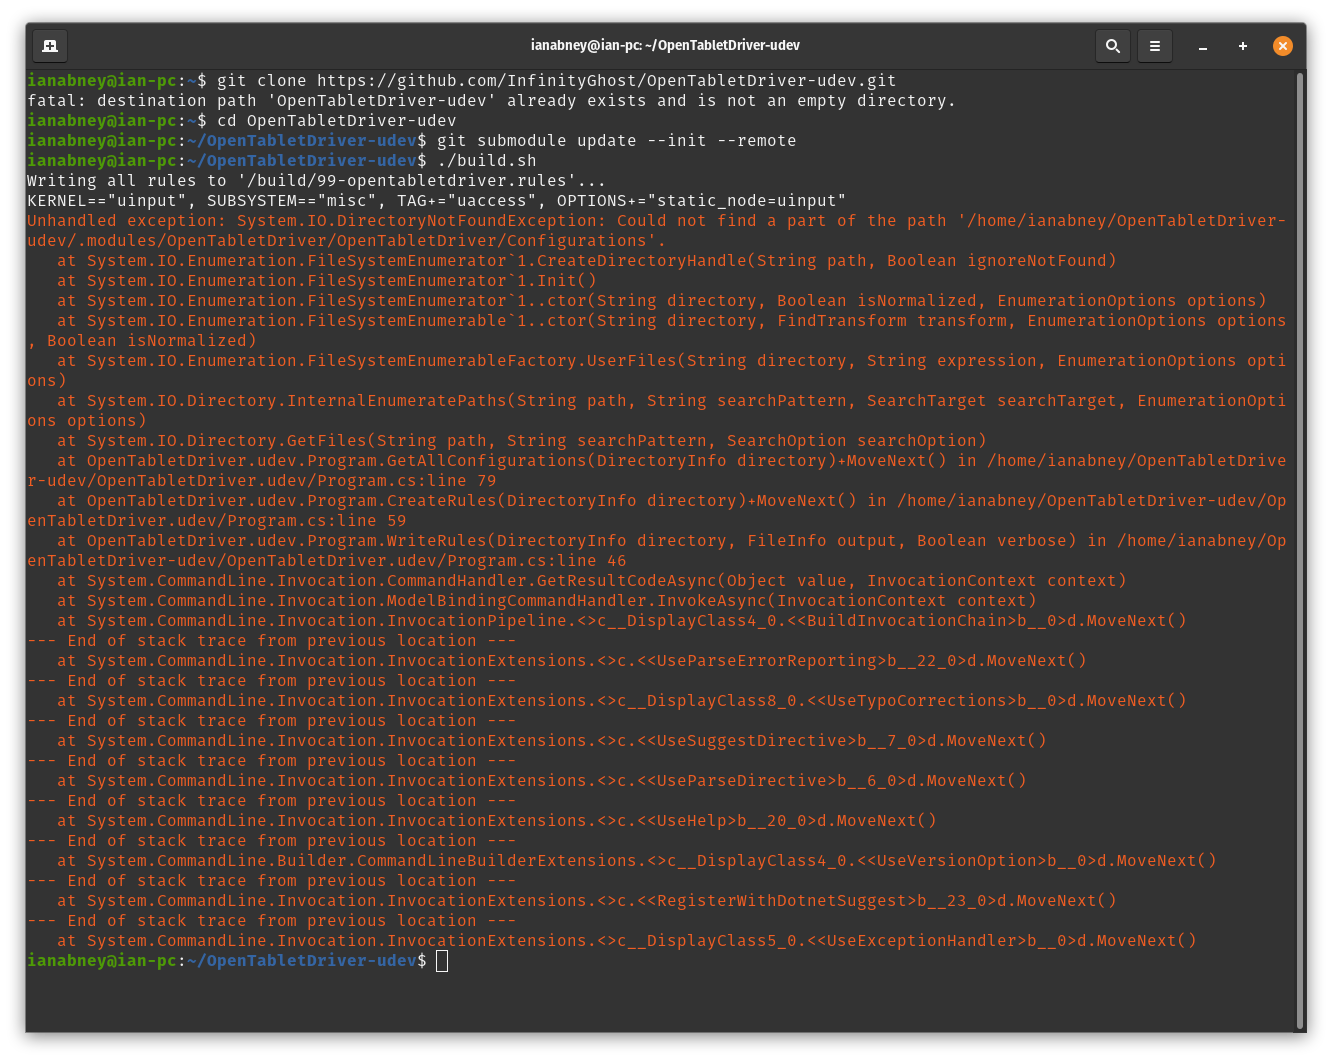Click the 'UseTypoCorrections' stack line
The image size is (1332, 1061).
point(622,700)
